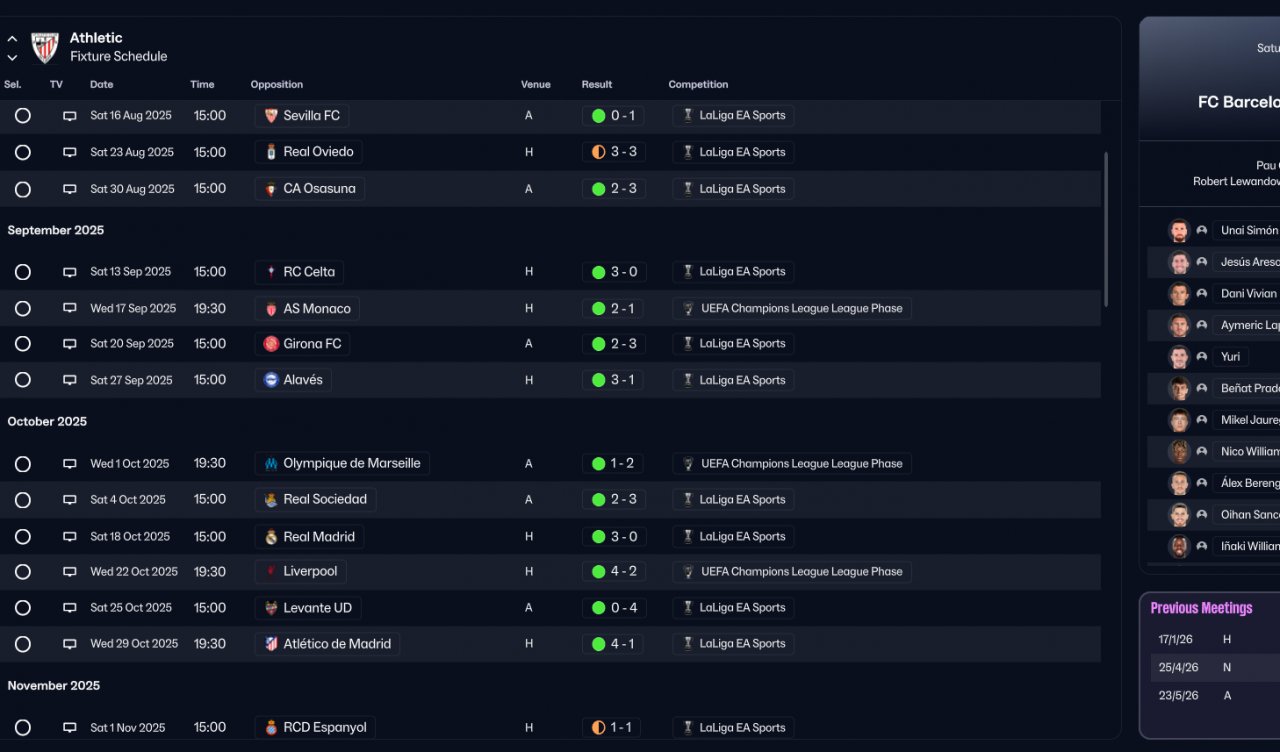
Task: Click Yuri's player portrait
Action: click(x=1180, y=357)
